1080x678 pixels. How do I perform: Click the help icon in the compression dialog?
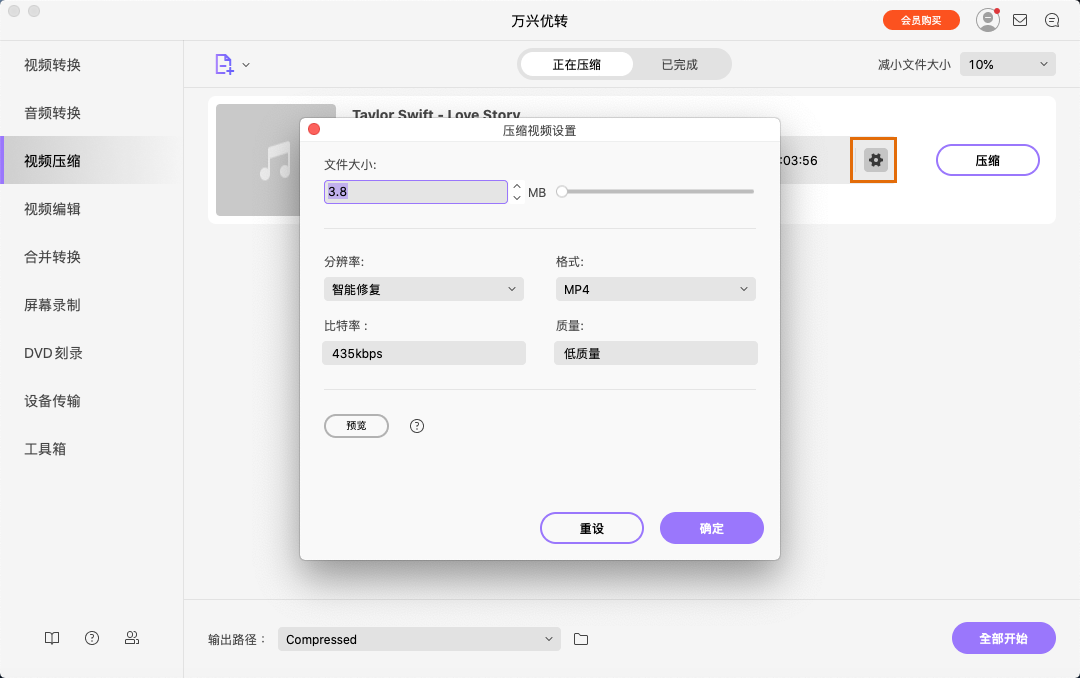[416, 425]
